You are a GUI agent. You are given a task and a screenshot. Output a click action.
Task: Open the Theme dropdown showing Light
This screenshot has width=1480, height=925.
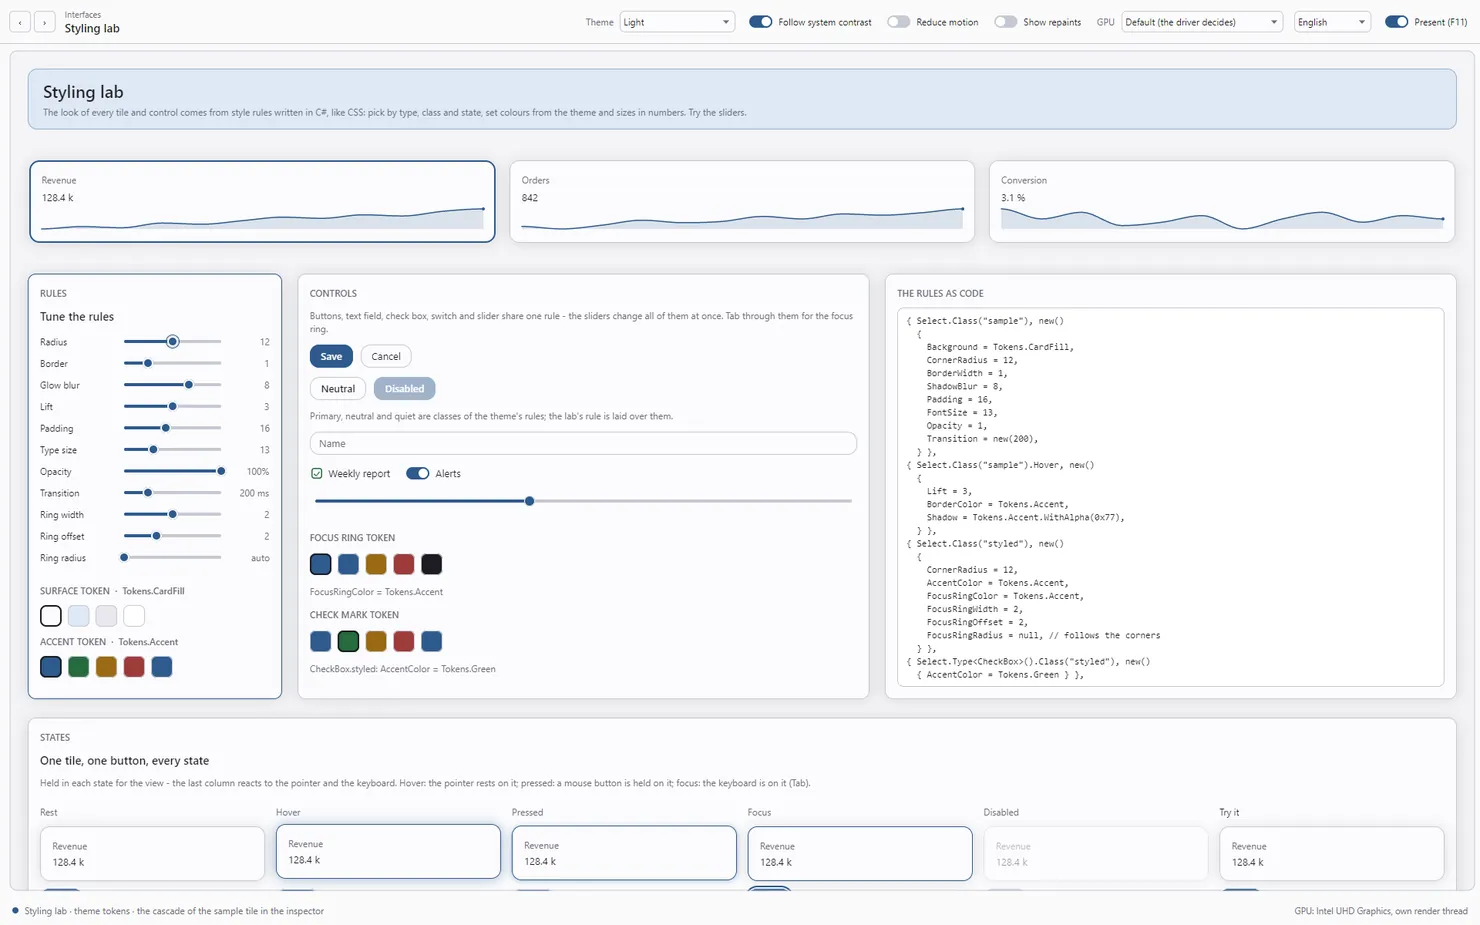677,22
